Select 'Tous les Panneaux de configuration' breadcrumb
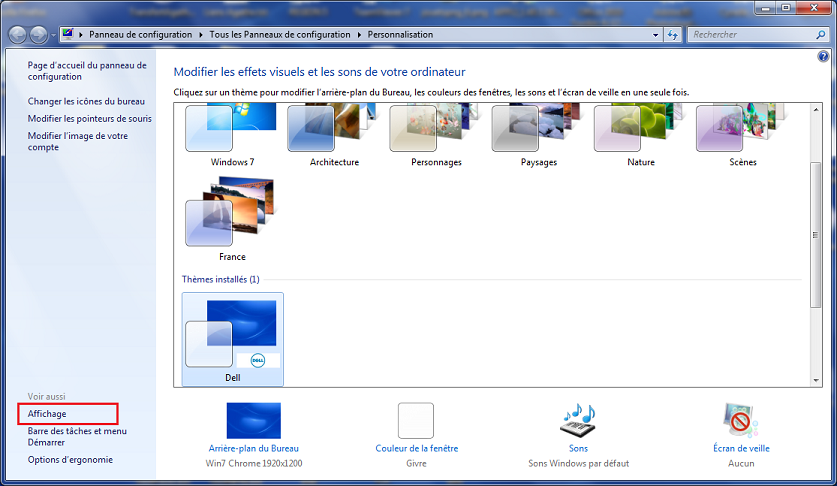Viewport: 837px width, 486px height. tap(280, 34)
